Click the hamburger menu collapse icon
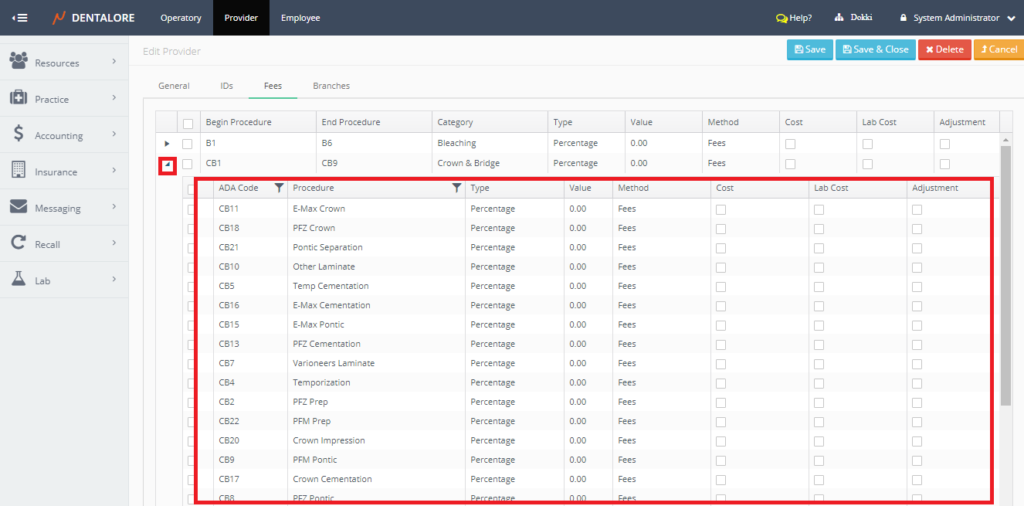1024x506 pixels. tap(19, 18)
